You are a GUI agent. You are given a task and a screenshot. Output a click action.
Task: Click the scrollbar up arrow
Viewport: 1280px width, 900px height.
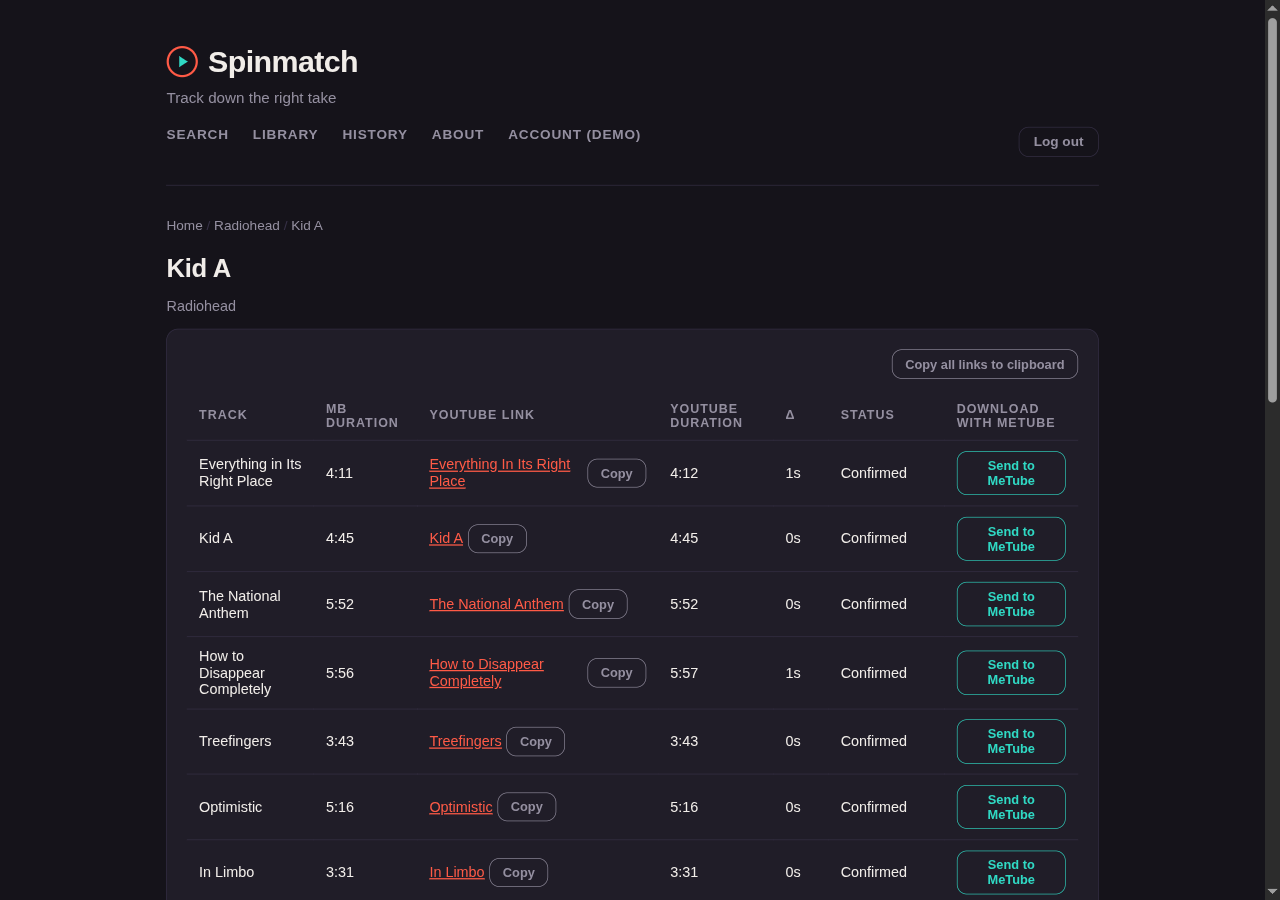tap(1272, 8)
